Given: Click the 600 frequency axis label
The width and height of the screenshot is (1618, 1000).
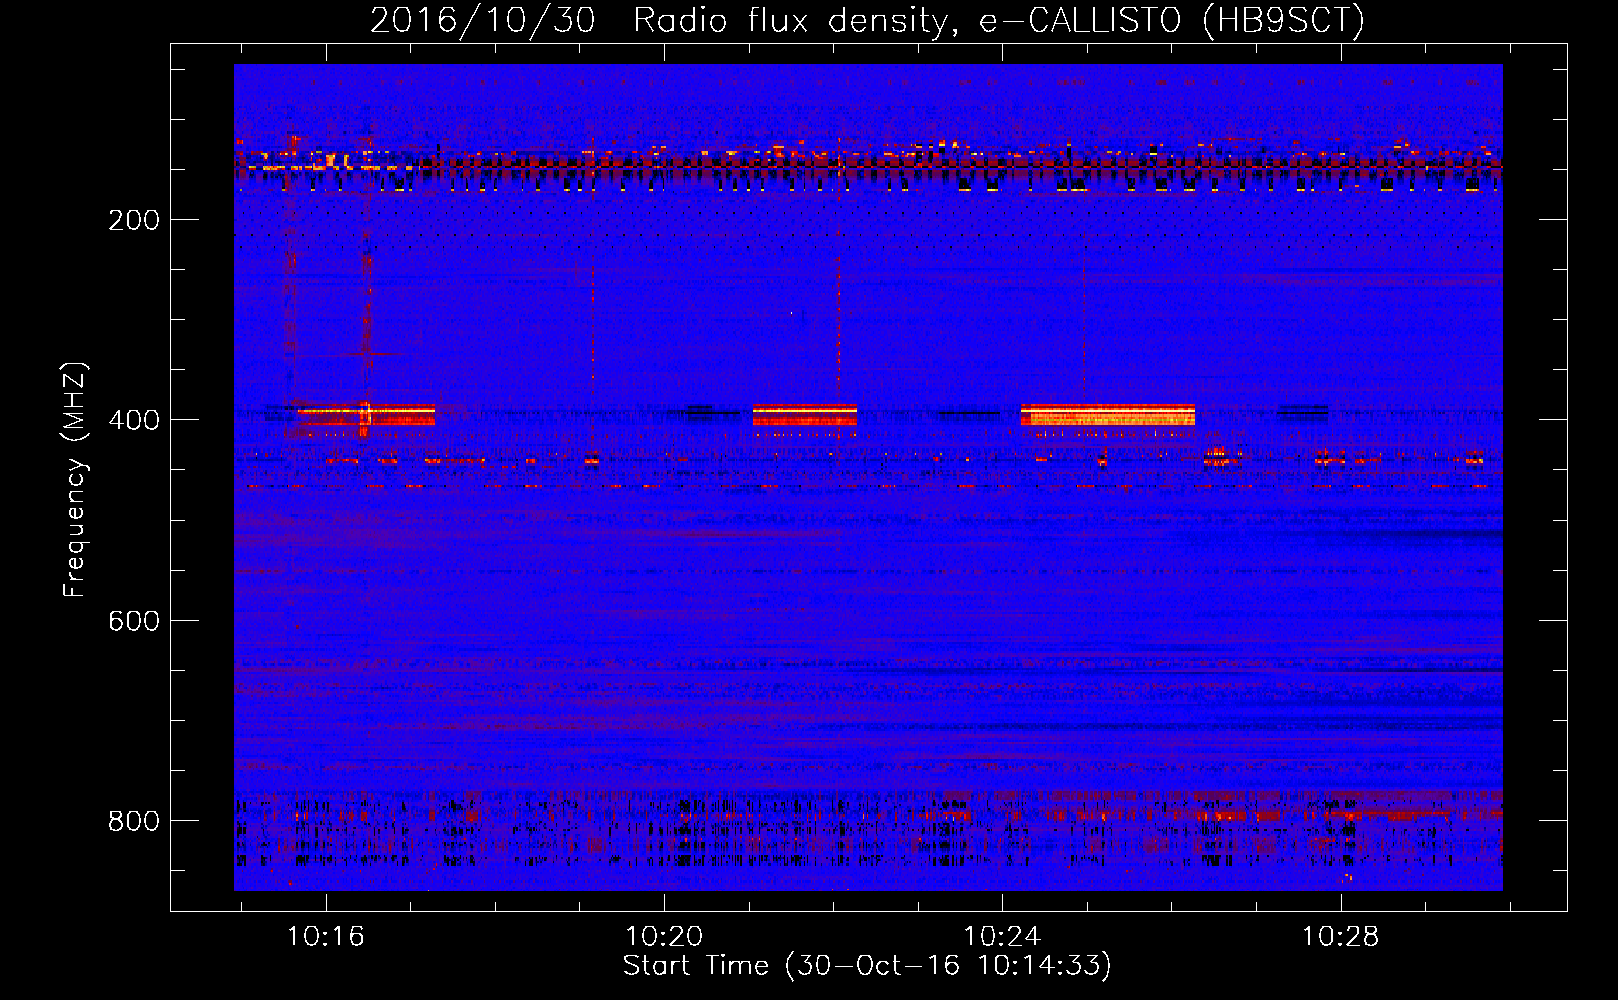Looking at the screenshot, I should click(134, 621).
